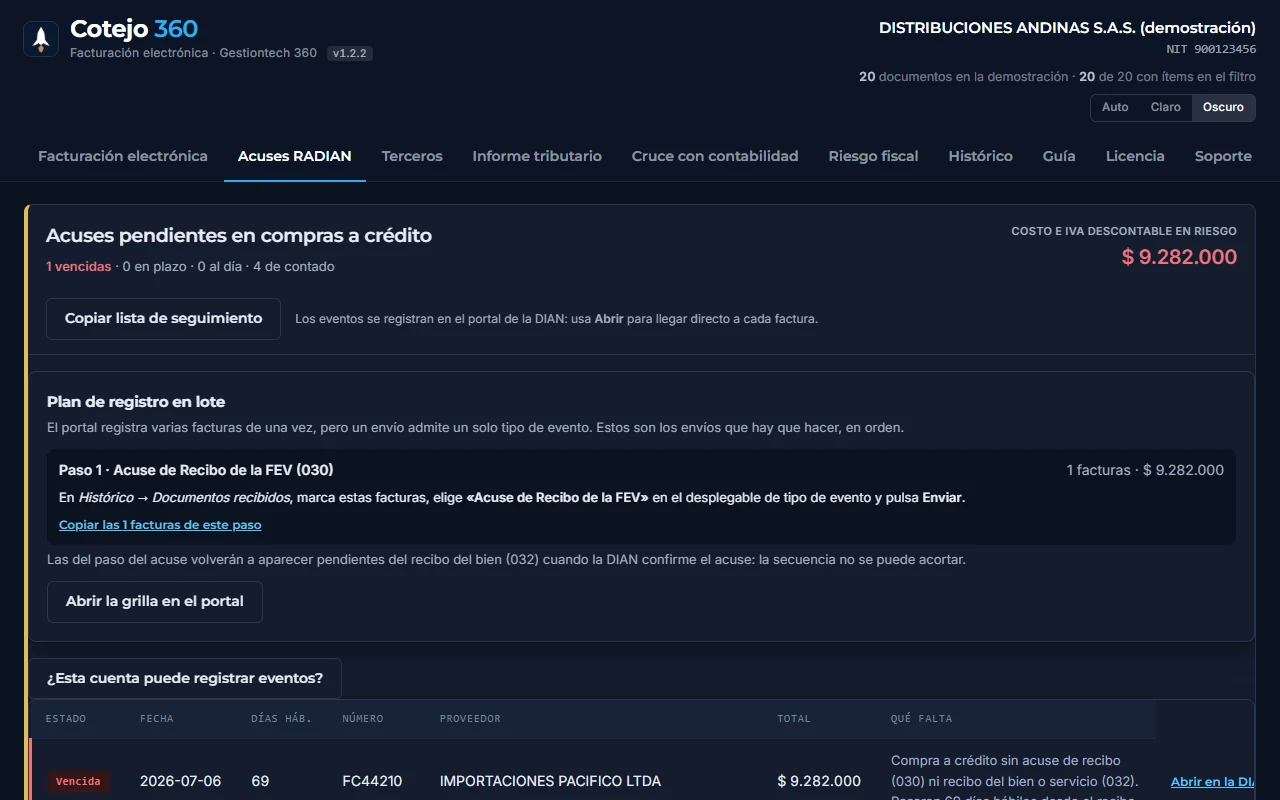Switch theme to Auto
Image resolution: width=1280 pixels, height=800 pixels.
pyautogui.click(x=1115, y=107)
